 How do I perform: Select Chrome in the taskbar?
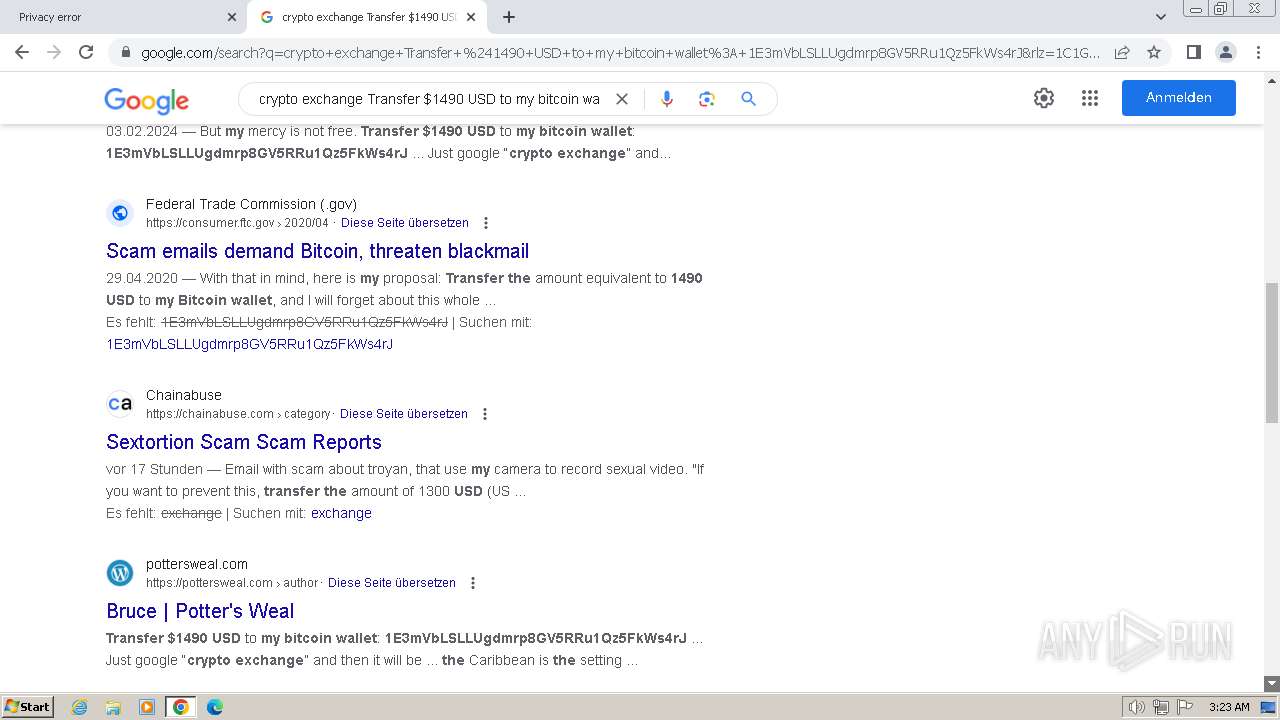(x=181, y=707)
